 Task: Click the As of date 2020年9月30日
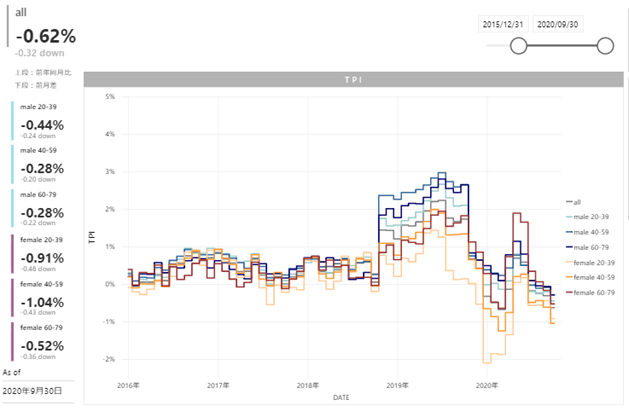point(33,390)
